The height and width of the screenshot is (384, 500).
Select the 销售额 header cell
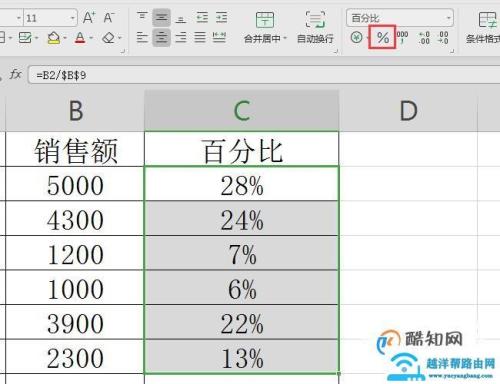pos(75,149)
